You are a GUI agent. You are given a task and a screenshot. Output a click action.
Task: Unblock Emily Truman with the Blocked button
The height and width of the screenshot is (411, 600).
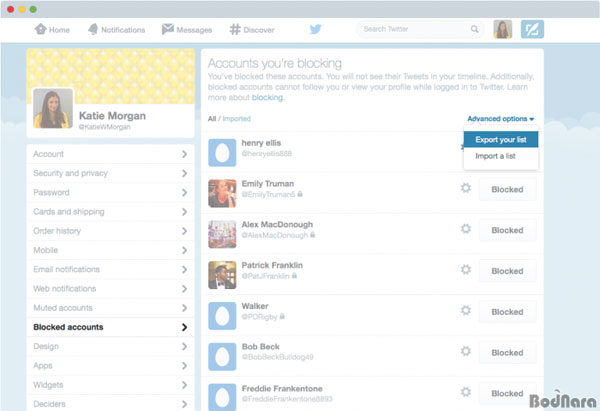[x=507, y=189]
